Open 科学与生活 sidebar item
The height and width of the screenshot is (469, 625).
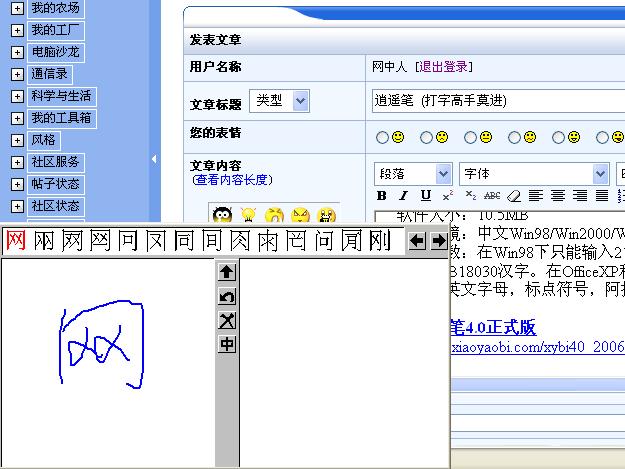click(61, 96)
